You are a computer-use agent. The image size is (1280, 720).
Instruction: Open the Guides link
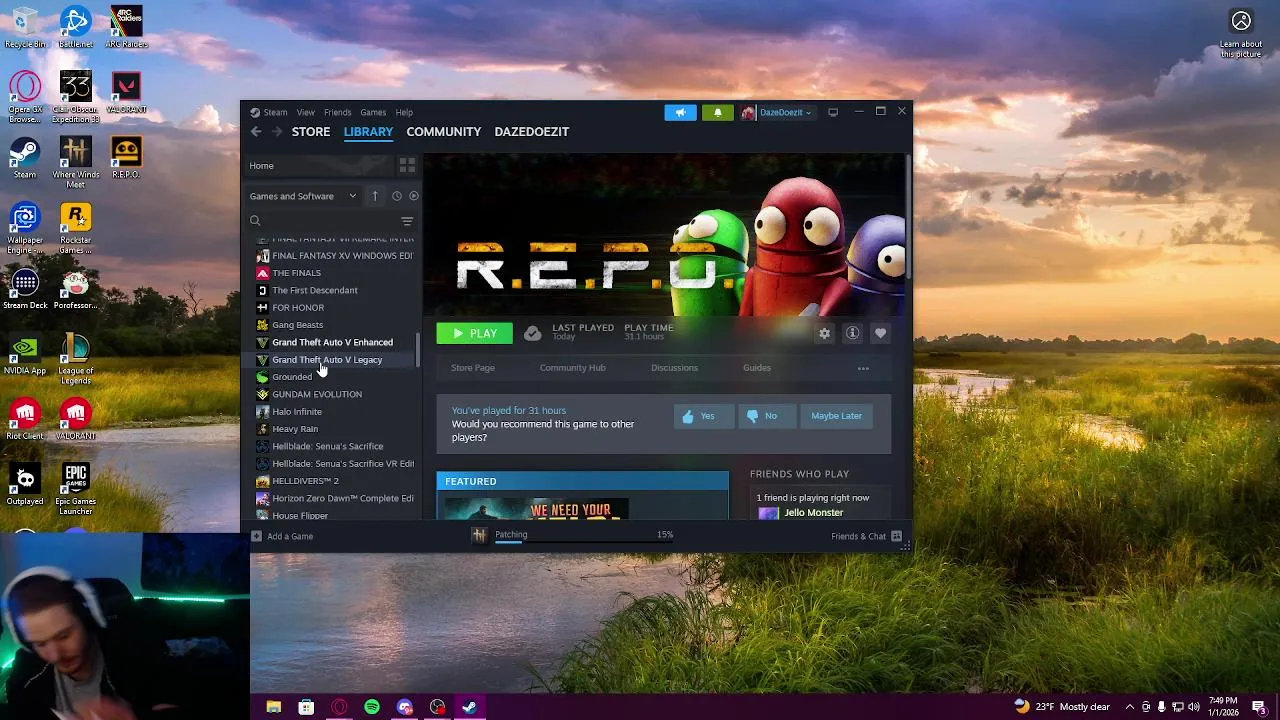click(x=757, y=368)
